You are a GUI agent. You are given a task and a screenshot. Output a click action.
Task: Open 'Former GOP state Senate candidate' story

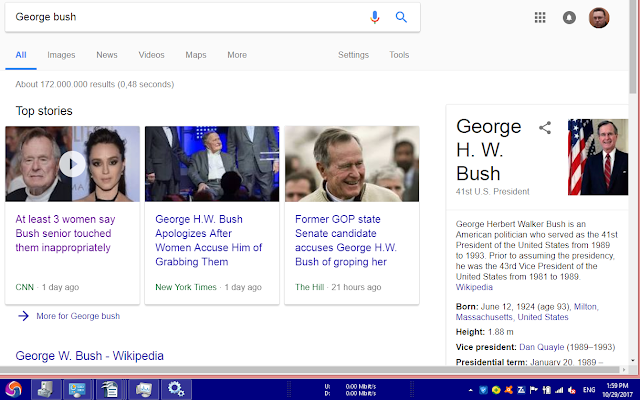[x=346, y=240]
